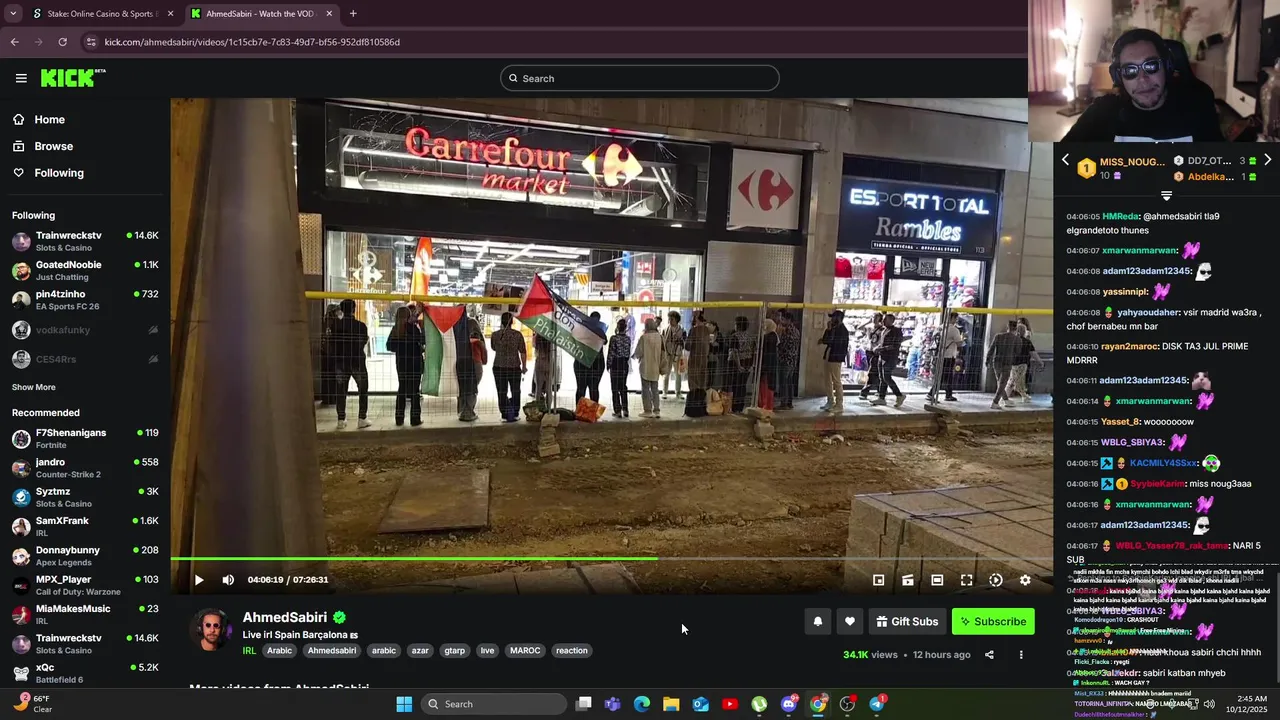Play the VOD video
The width and height of the screenshot is (1280, 720).
pos(199,580)
